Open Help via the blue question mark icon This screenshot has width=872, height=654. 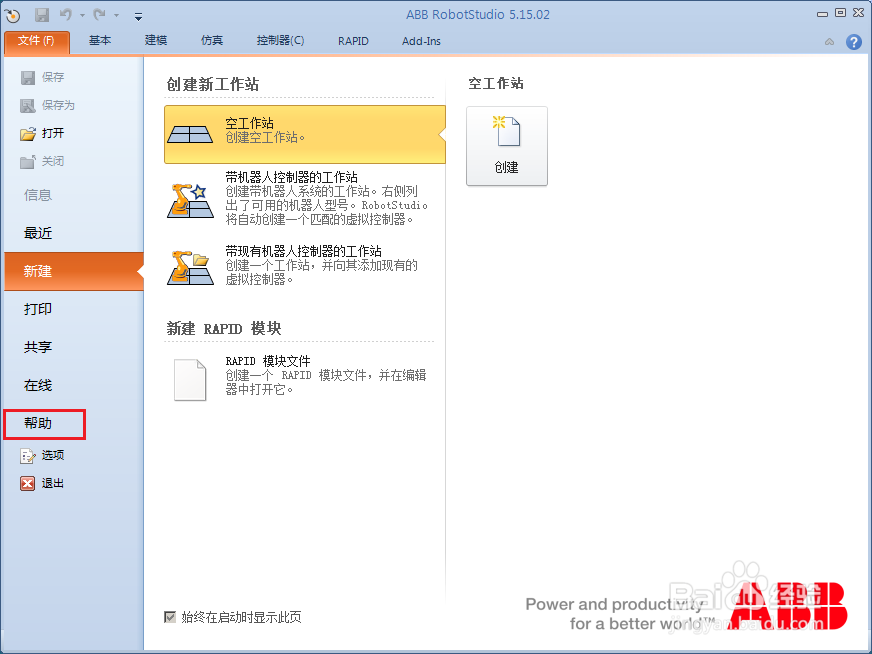coord(854,42)
